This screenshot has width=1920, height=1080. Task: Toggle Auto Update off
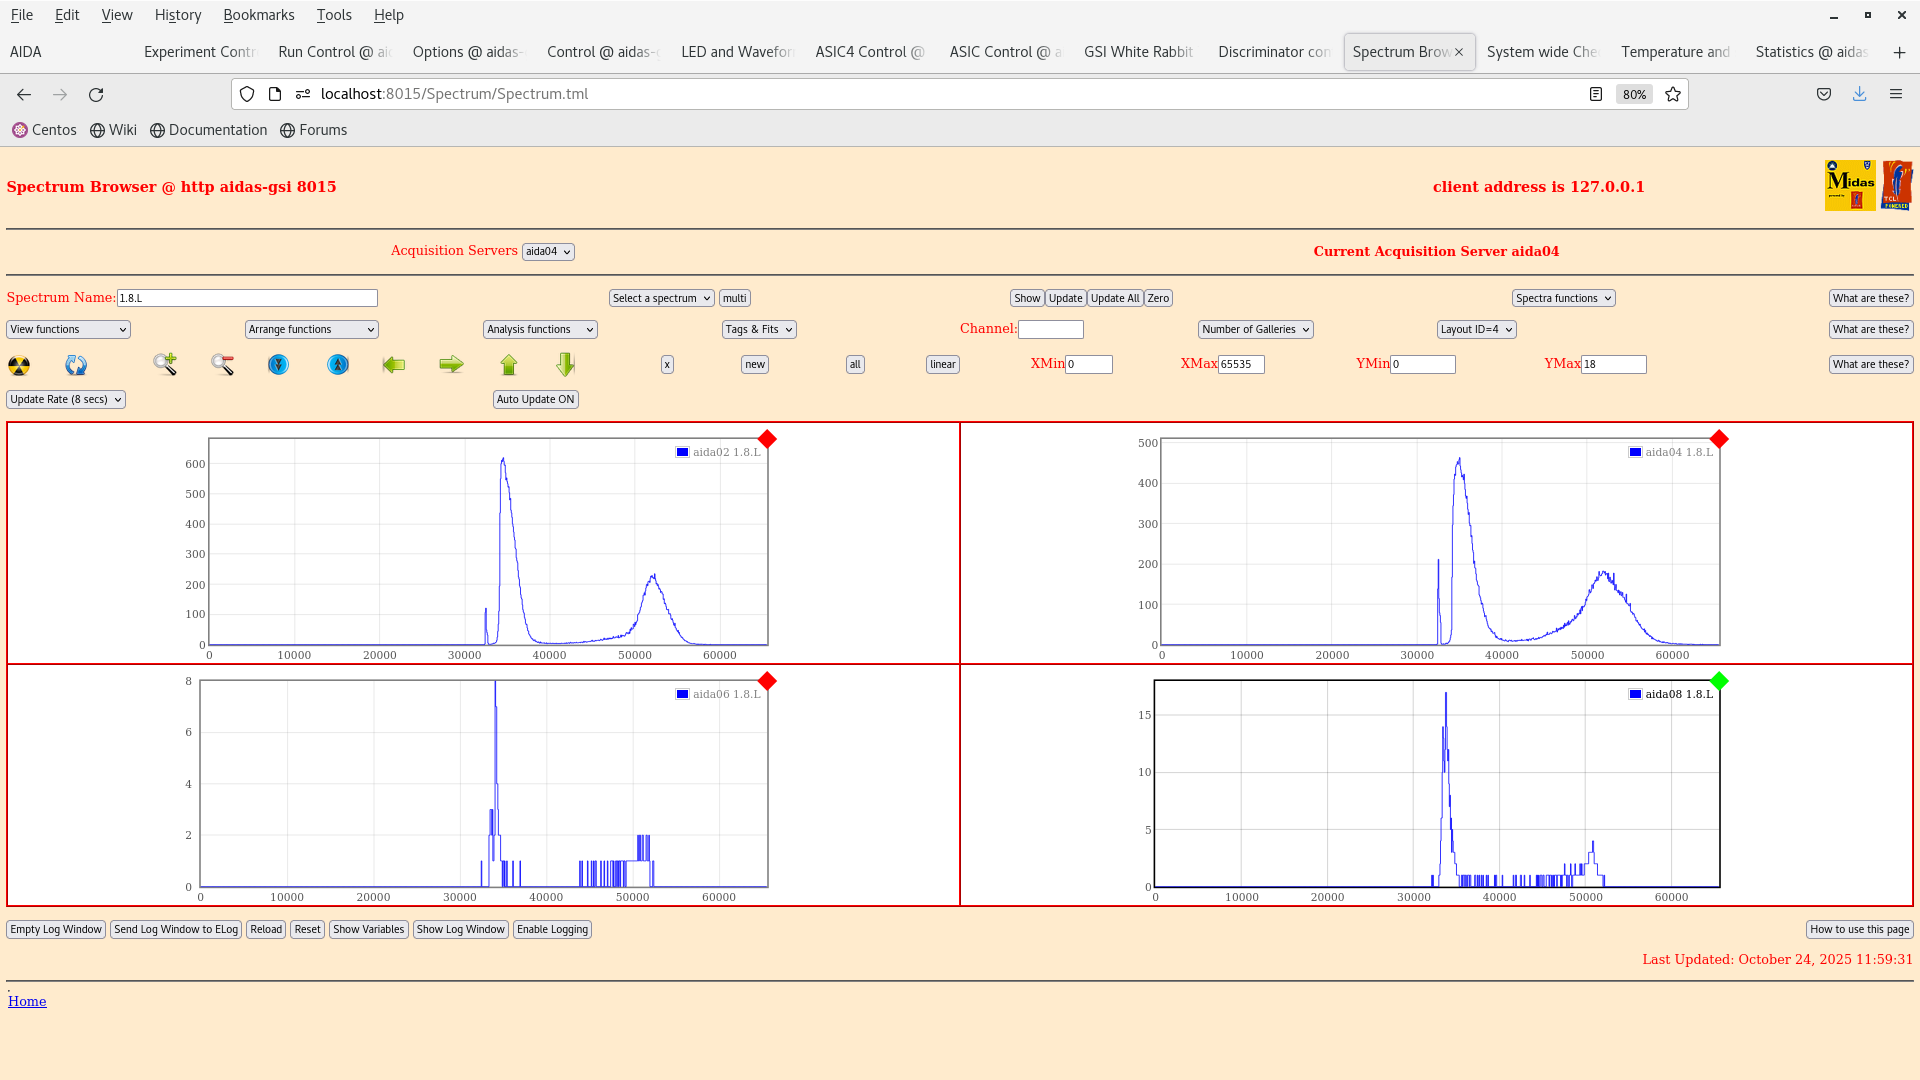pyautogui.click(x=535, y=399)
